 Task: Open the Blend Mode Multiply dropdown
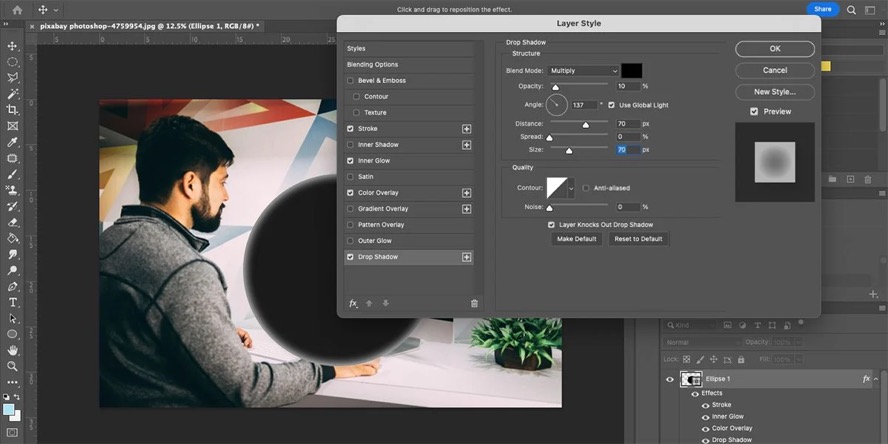(583, 71)
